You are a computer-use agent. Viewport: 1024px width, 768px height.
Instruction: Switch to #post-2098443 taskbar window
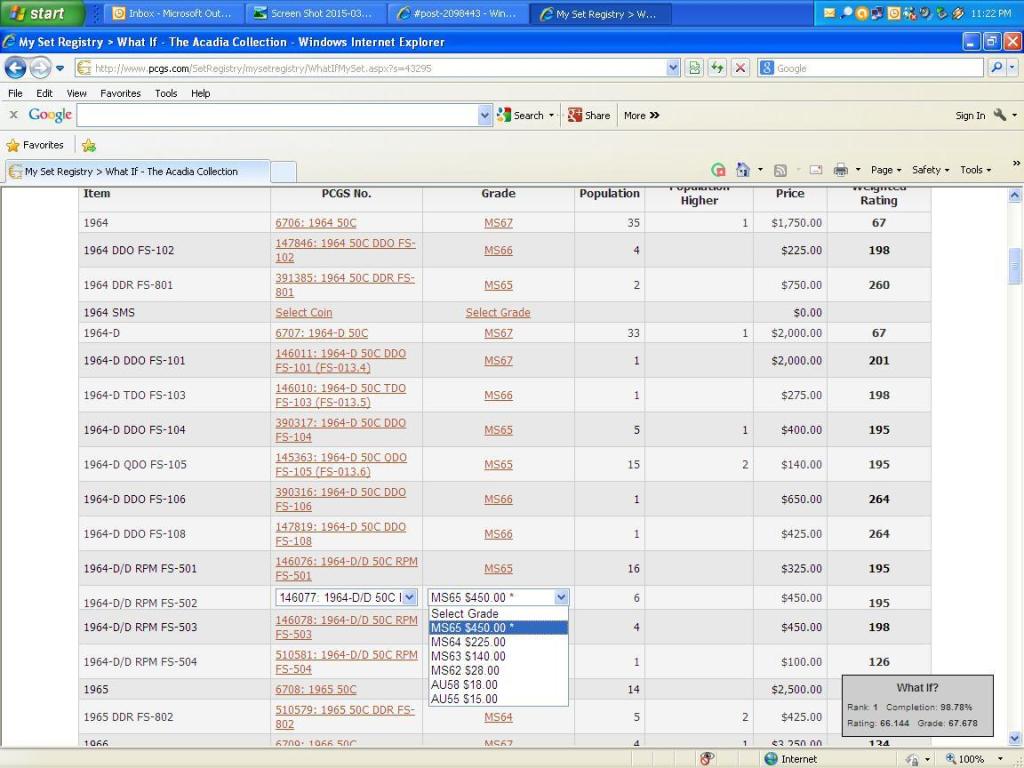pyautogui.click(x=457, y=13)
